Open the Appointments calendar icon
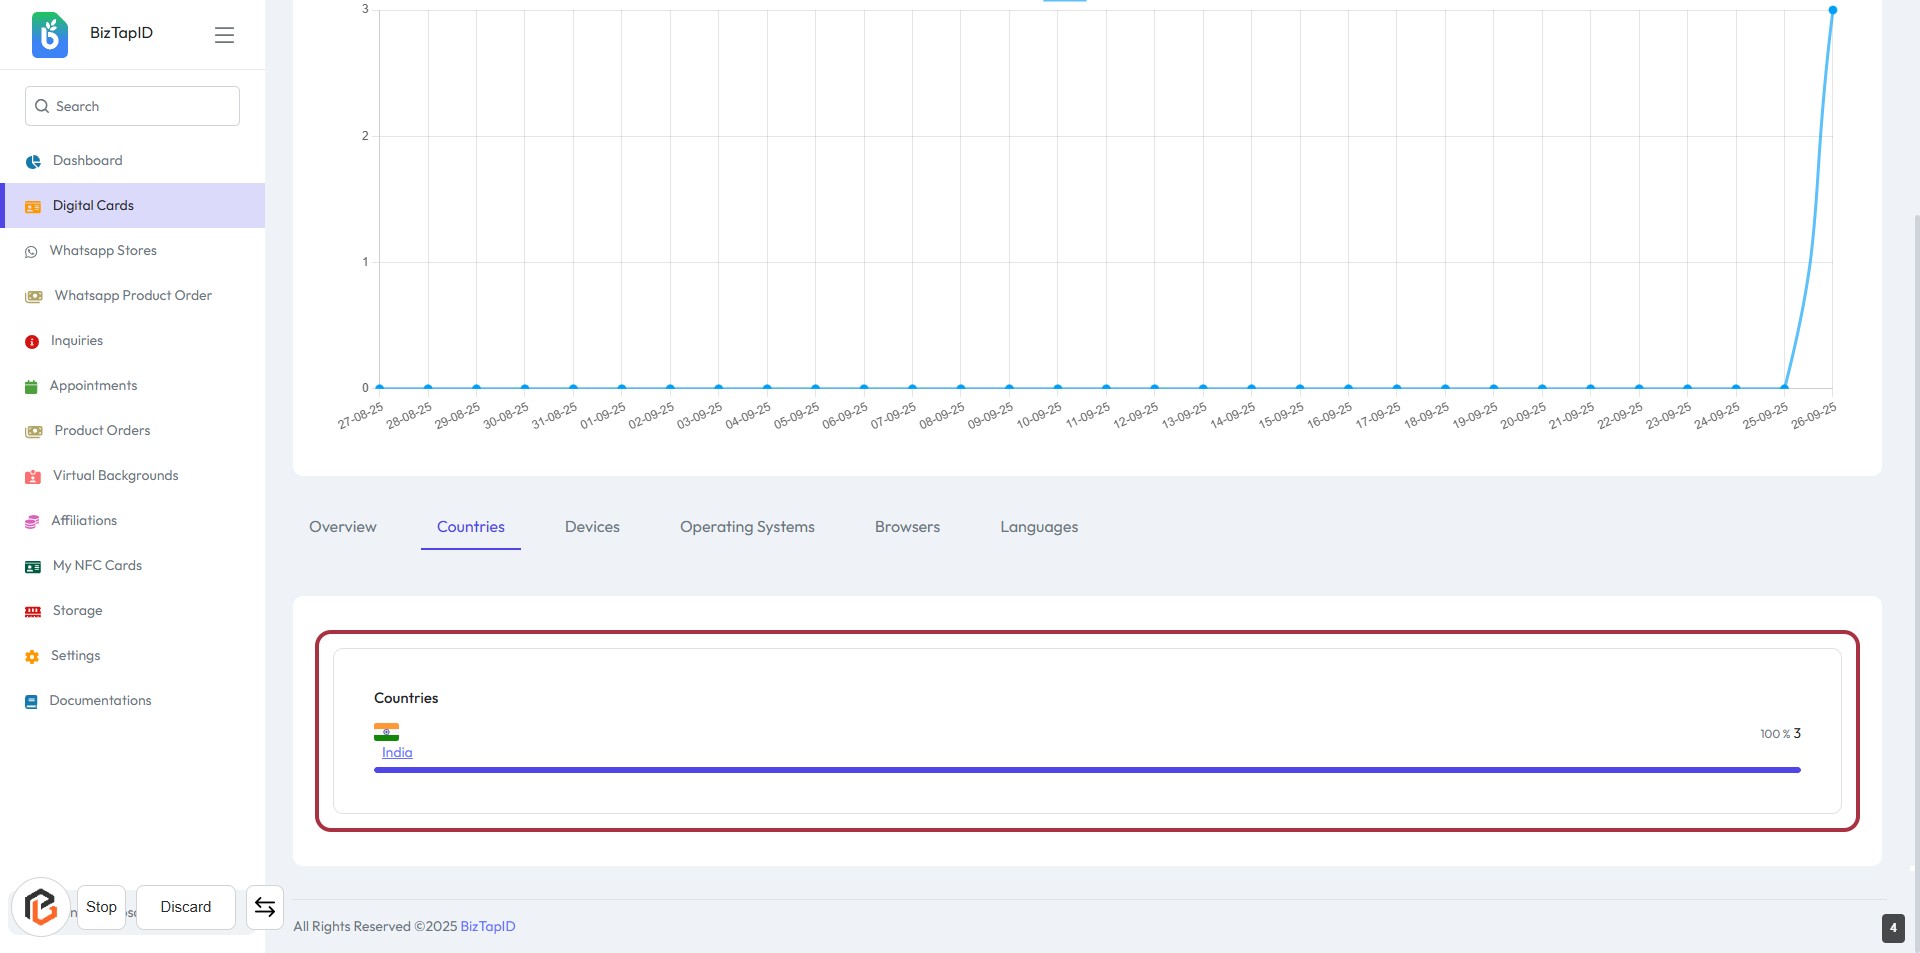 (31, 387)
